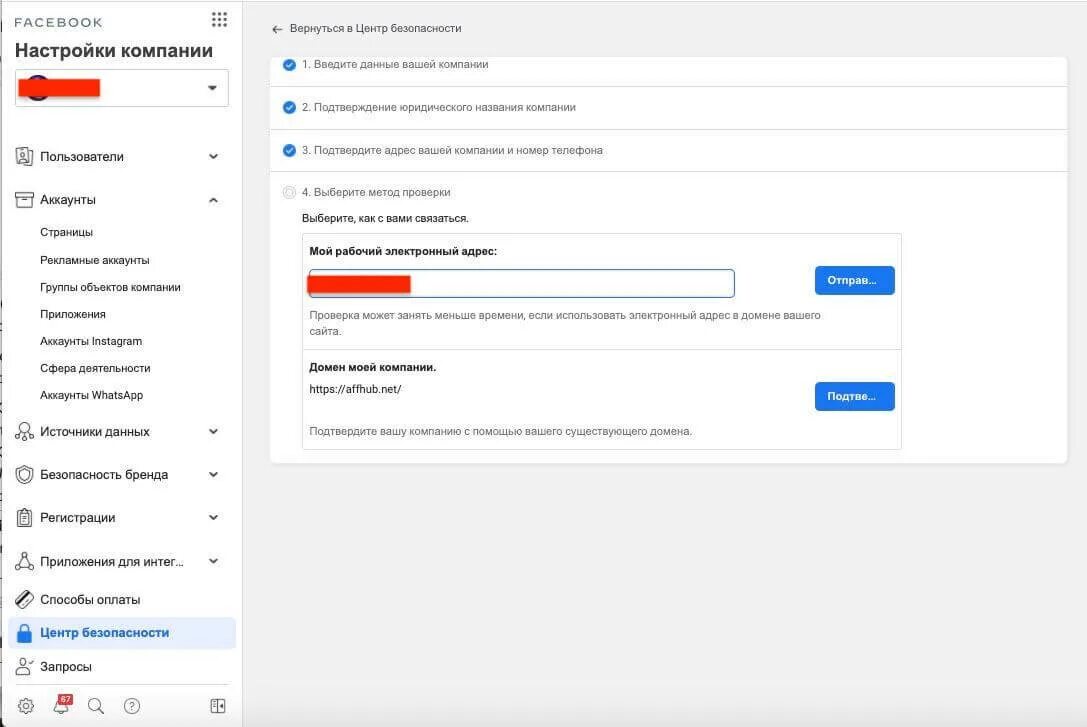The image size is (1087, 727).
Task: Click the Brand safety shield icon
Action: point(24,475)
